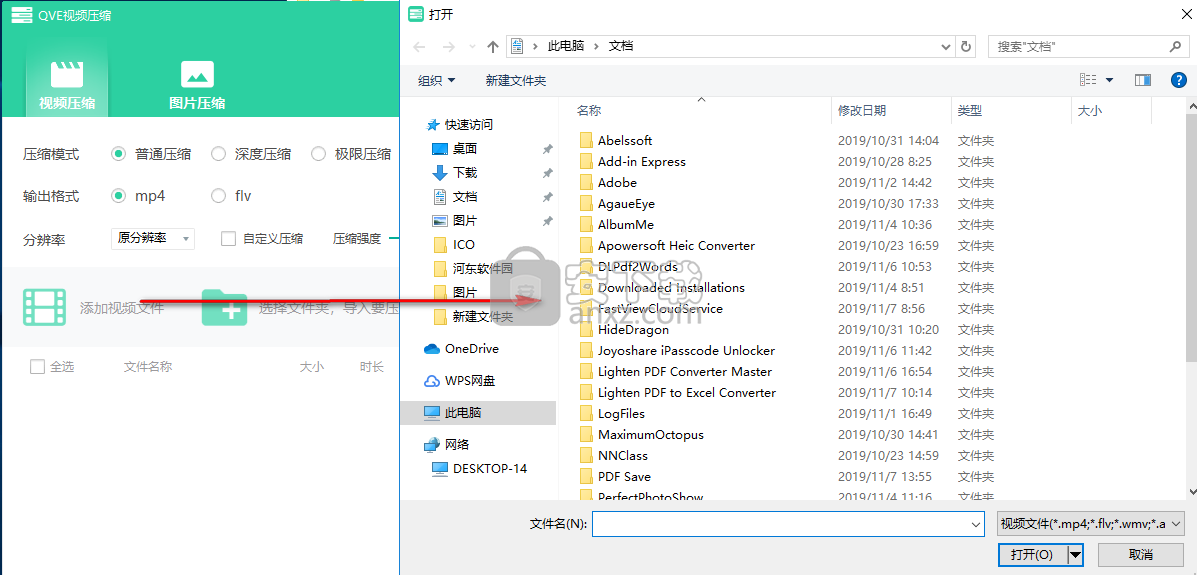Open the 视频压缩 tab in QVE window
The image size is (1197, 575).
[x=67, y=85]
